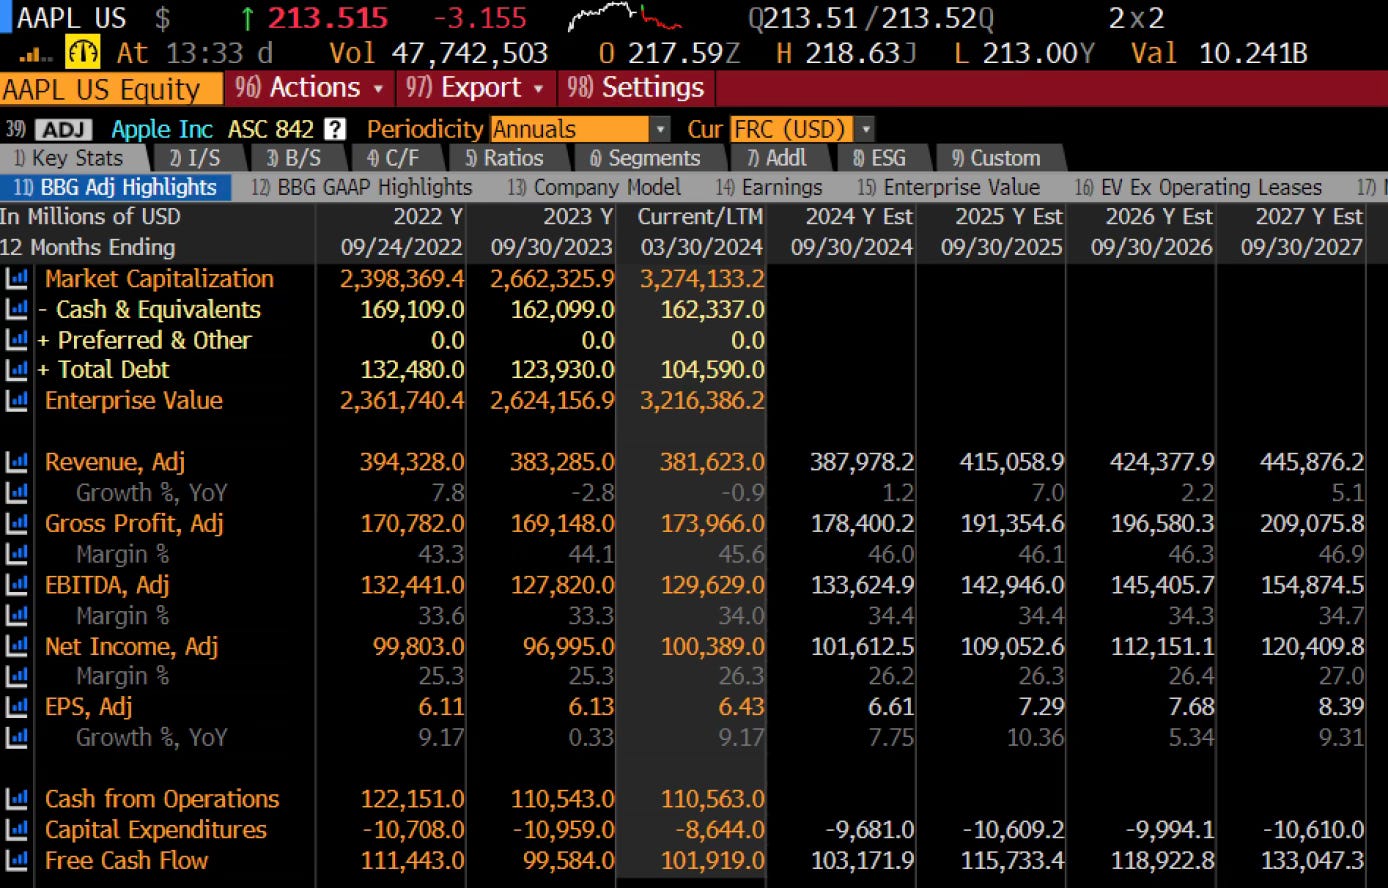Click the 2024 estimate revenue value 387,978.2
This screenshot has width=1388, height=888.
point(862,462)
